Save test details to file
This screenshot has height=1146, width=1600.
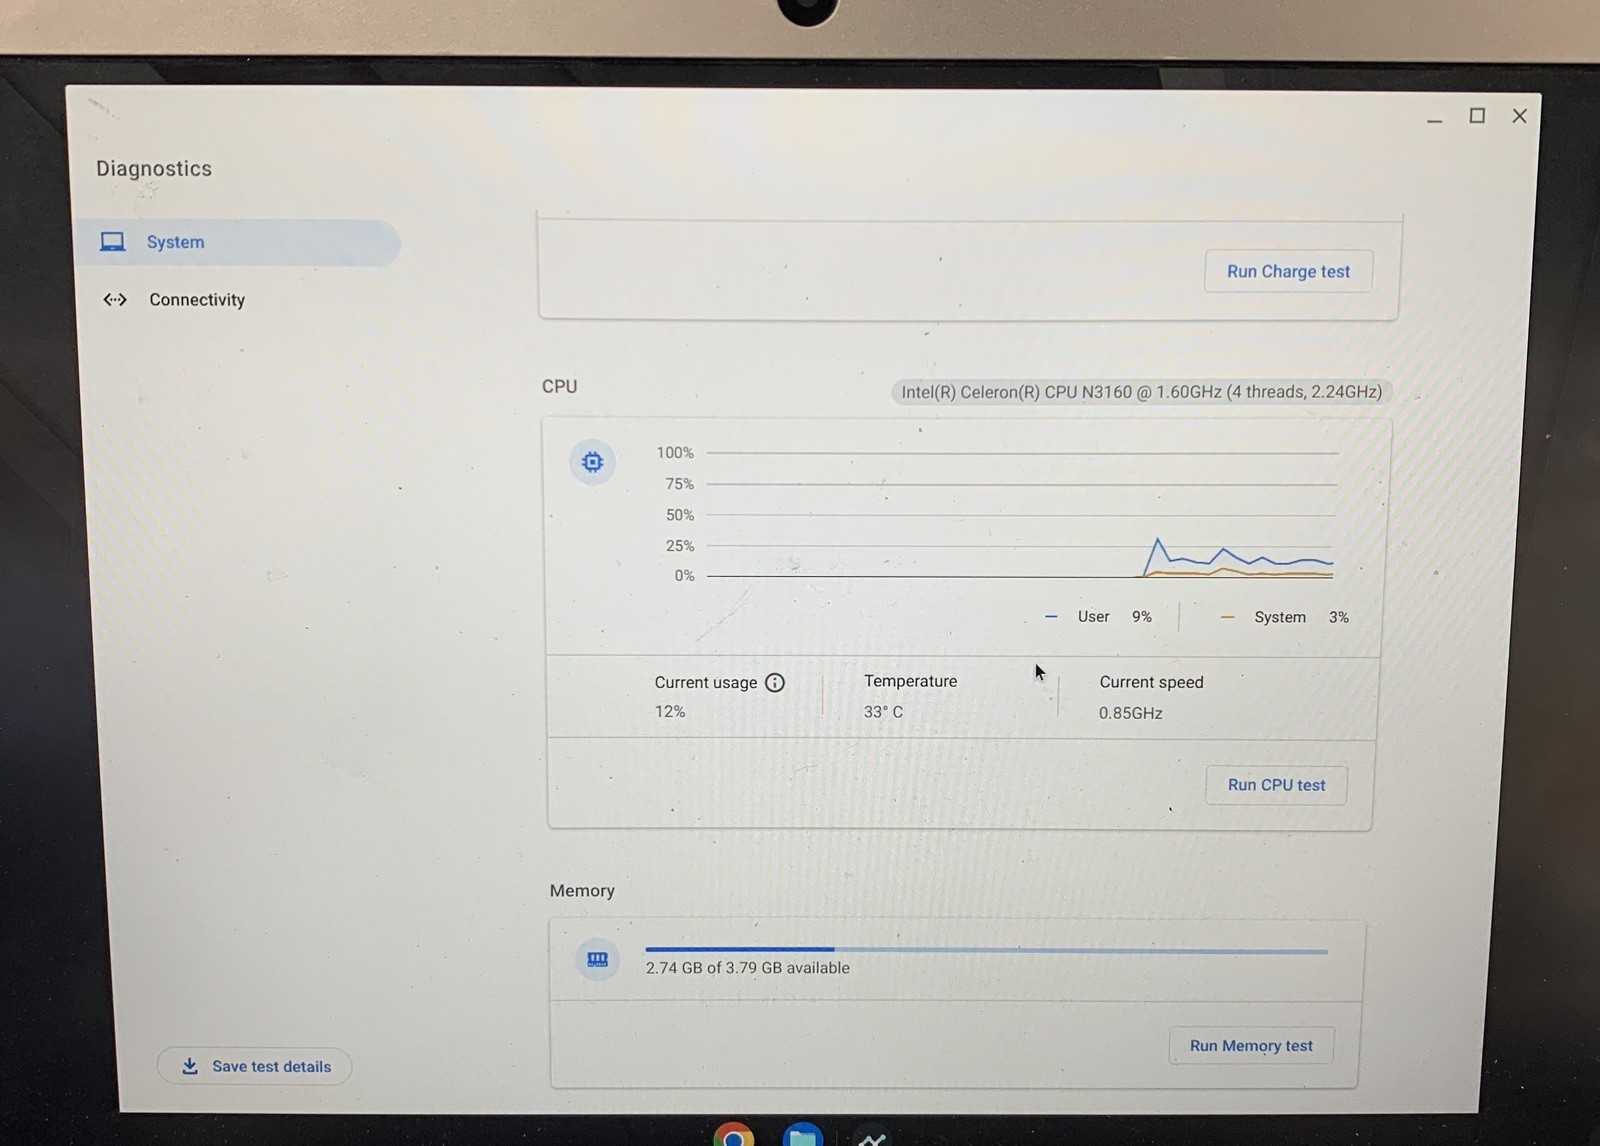point(255,1066)
